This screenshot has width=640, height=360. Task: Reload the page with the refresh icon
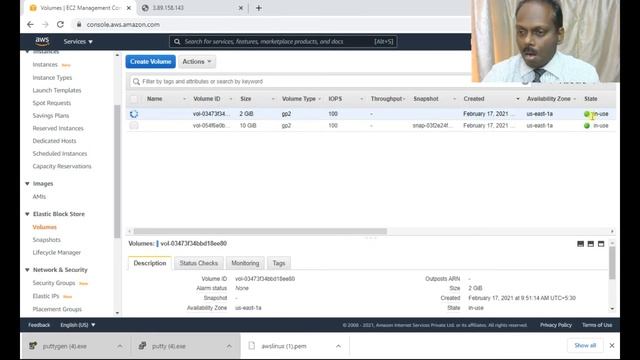[60, 24]
